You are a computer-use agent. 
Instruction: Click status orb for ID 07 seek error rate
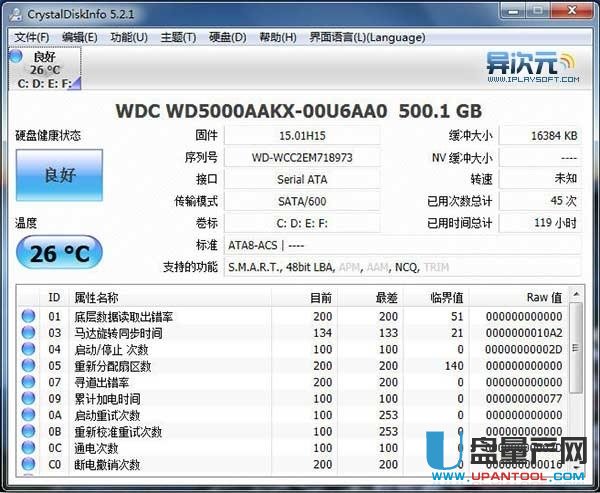28,382
